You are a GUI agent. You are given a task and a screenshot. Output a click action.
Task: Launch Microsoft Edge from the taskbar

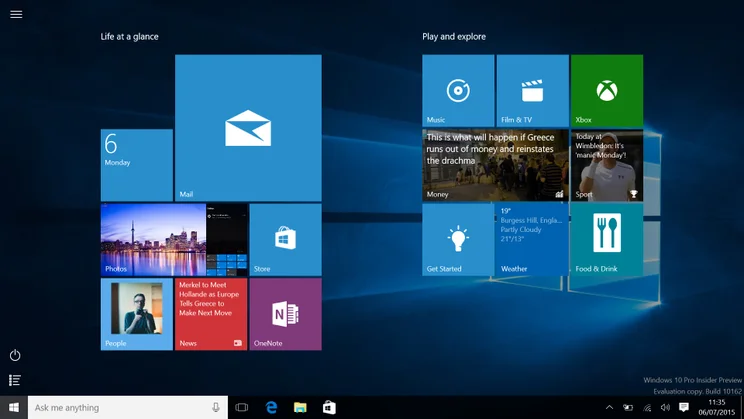[x=271, y=408]
